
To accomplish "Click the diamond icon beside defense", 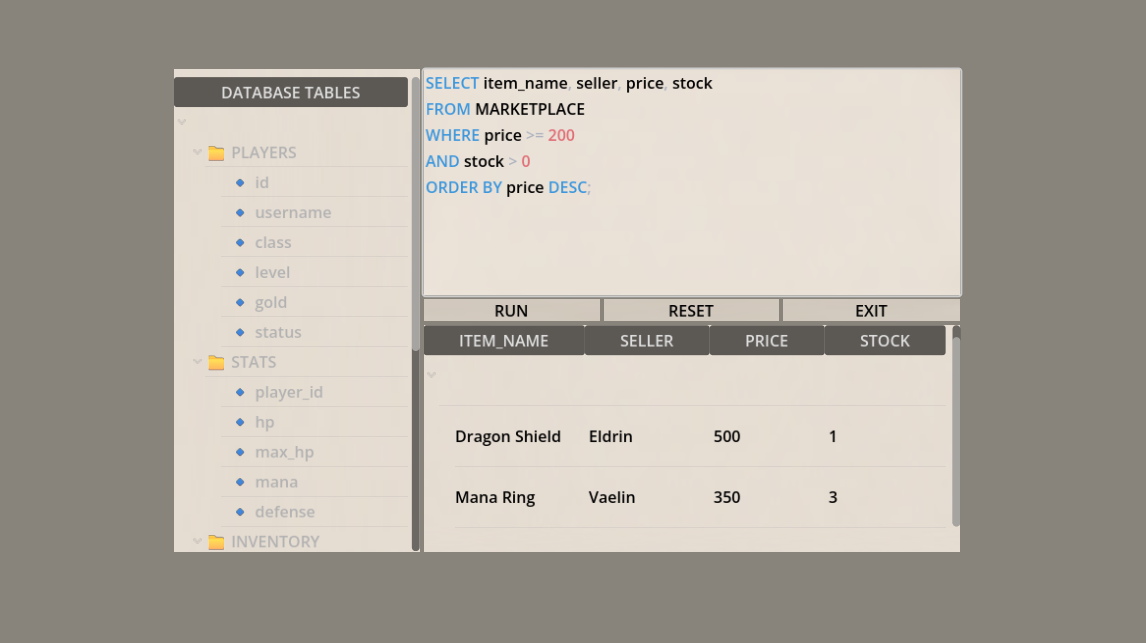I will click(240, 512).
